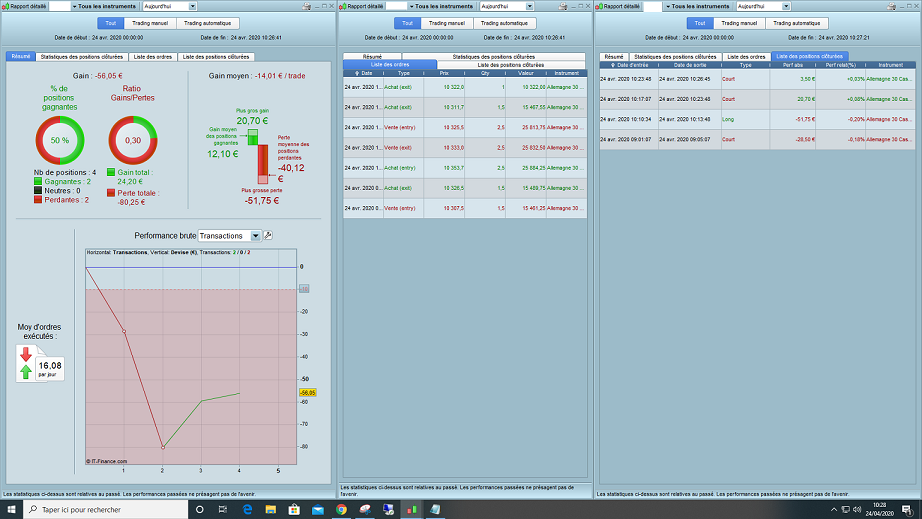Show hidden system tray icons
The height and width of the screenshot is (519, 922).
(833, 510)
